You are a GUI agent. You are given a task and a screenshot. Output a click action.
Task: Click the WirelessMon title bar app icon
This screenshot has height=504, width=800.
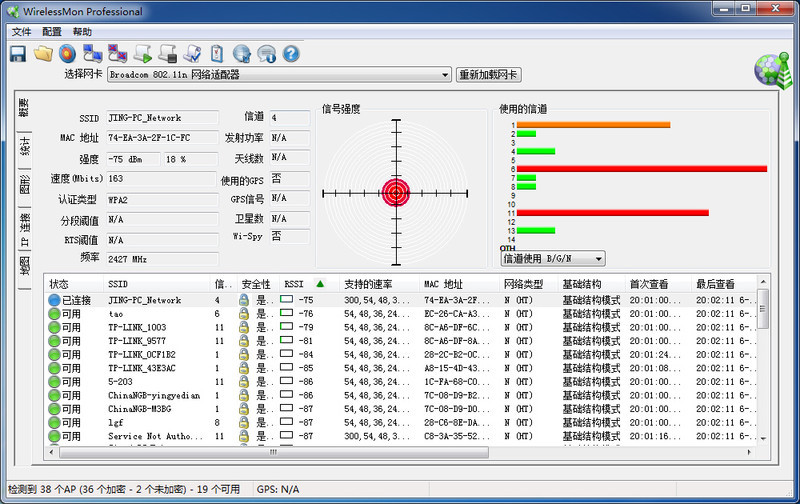click(x=13, y=11)
